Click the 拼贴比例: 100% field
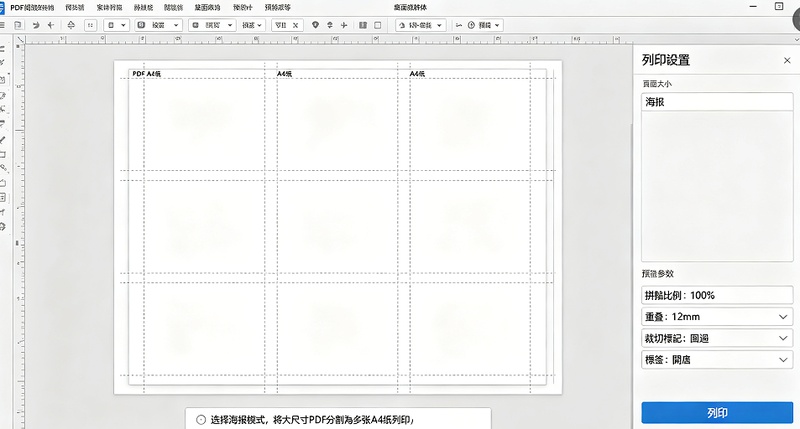Viewport: 800px width, 429px height. coord(717,295)
